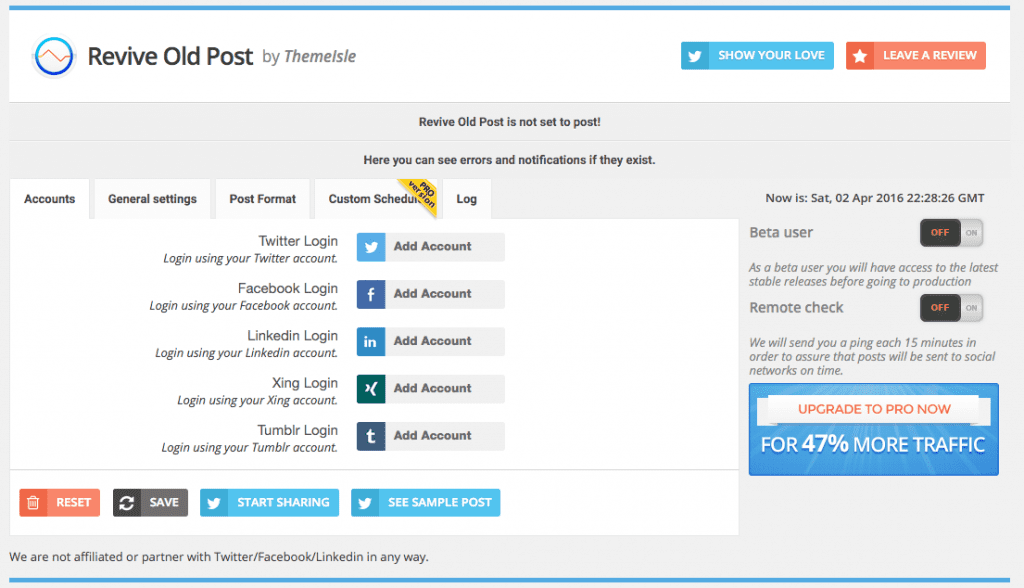Click the Twitter bird icon on Show Your Love

pyautogui.click(x=695, y=56)
